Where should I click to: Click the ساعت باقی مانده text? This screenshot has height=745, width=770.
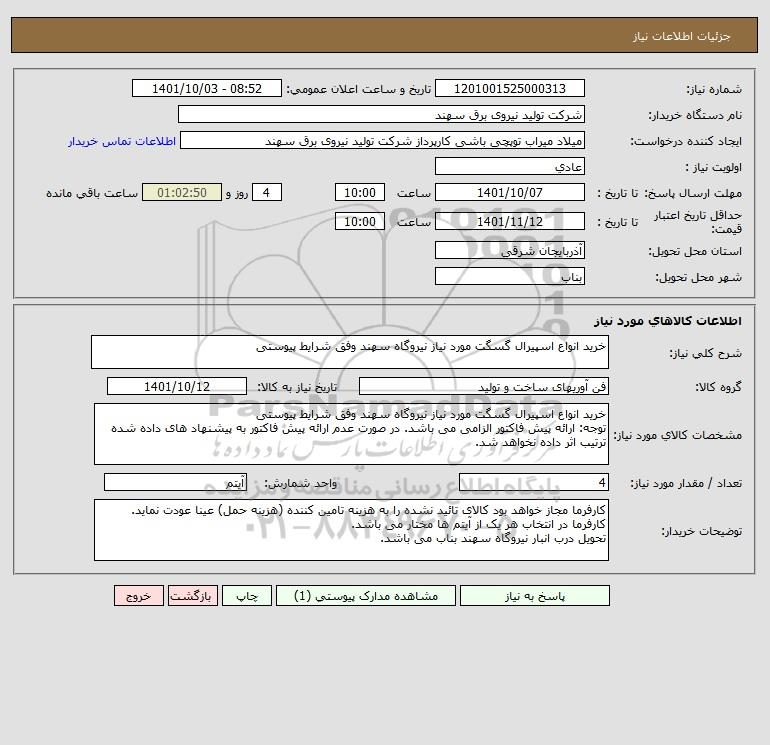pos(92,193)
